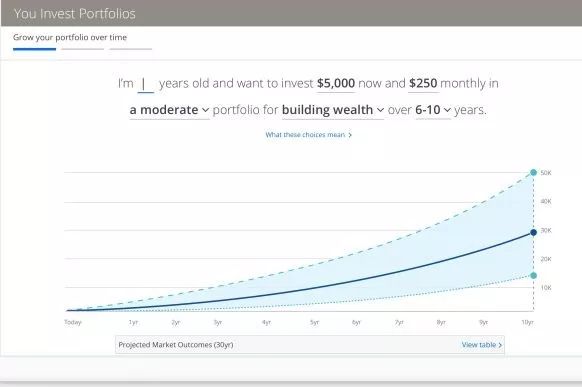This screenshot has width=582, height=387.
Task: Edit the $5,000 initial investment amount
Action: 336,83
